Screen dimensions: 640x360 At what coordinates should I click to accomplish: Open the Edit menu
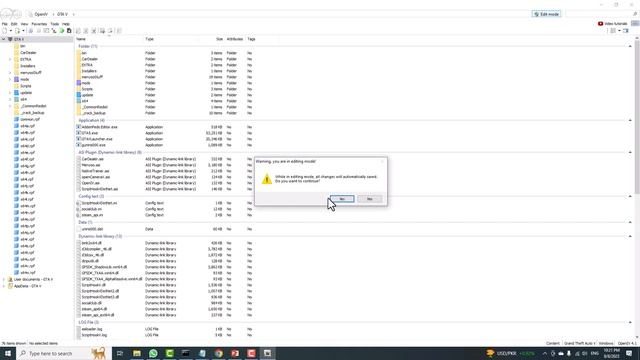(x=14, y=24)
